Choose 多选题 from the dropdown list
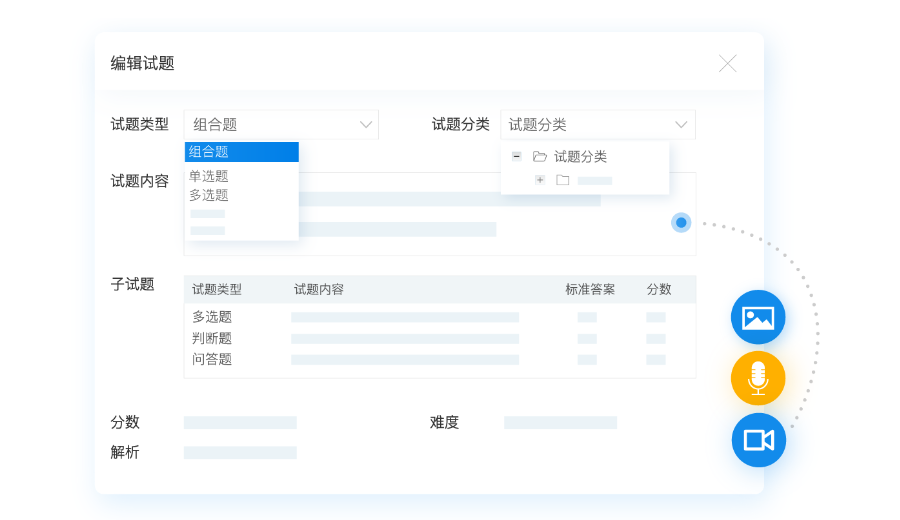 209,195
